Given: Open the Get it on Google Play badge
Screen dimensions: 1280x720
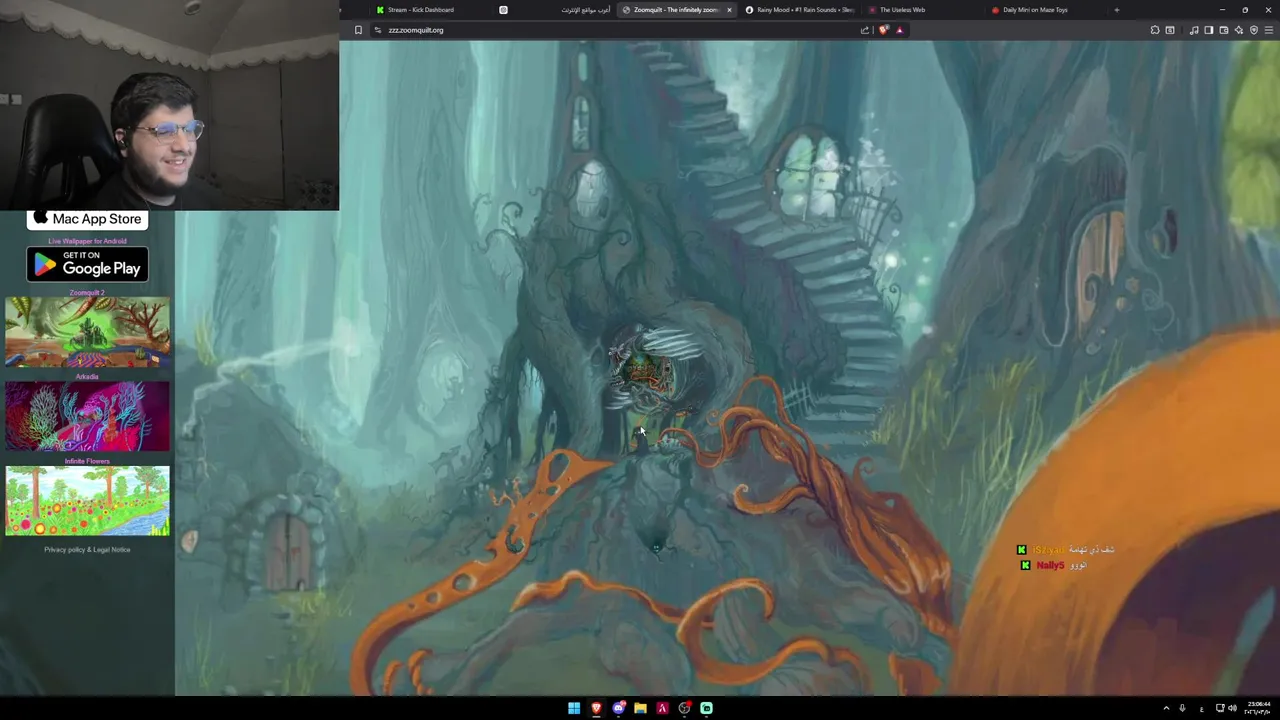Looking at the screenshot, I should point(87,265).
